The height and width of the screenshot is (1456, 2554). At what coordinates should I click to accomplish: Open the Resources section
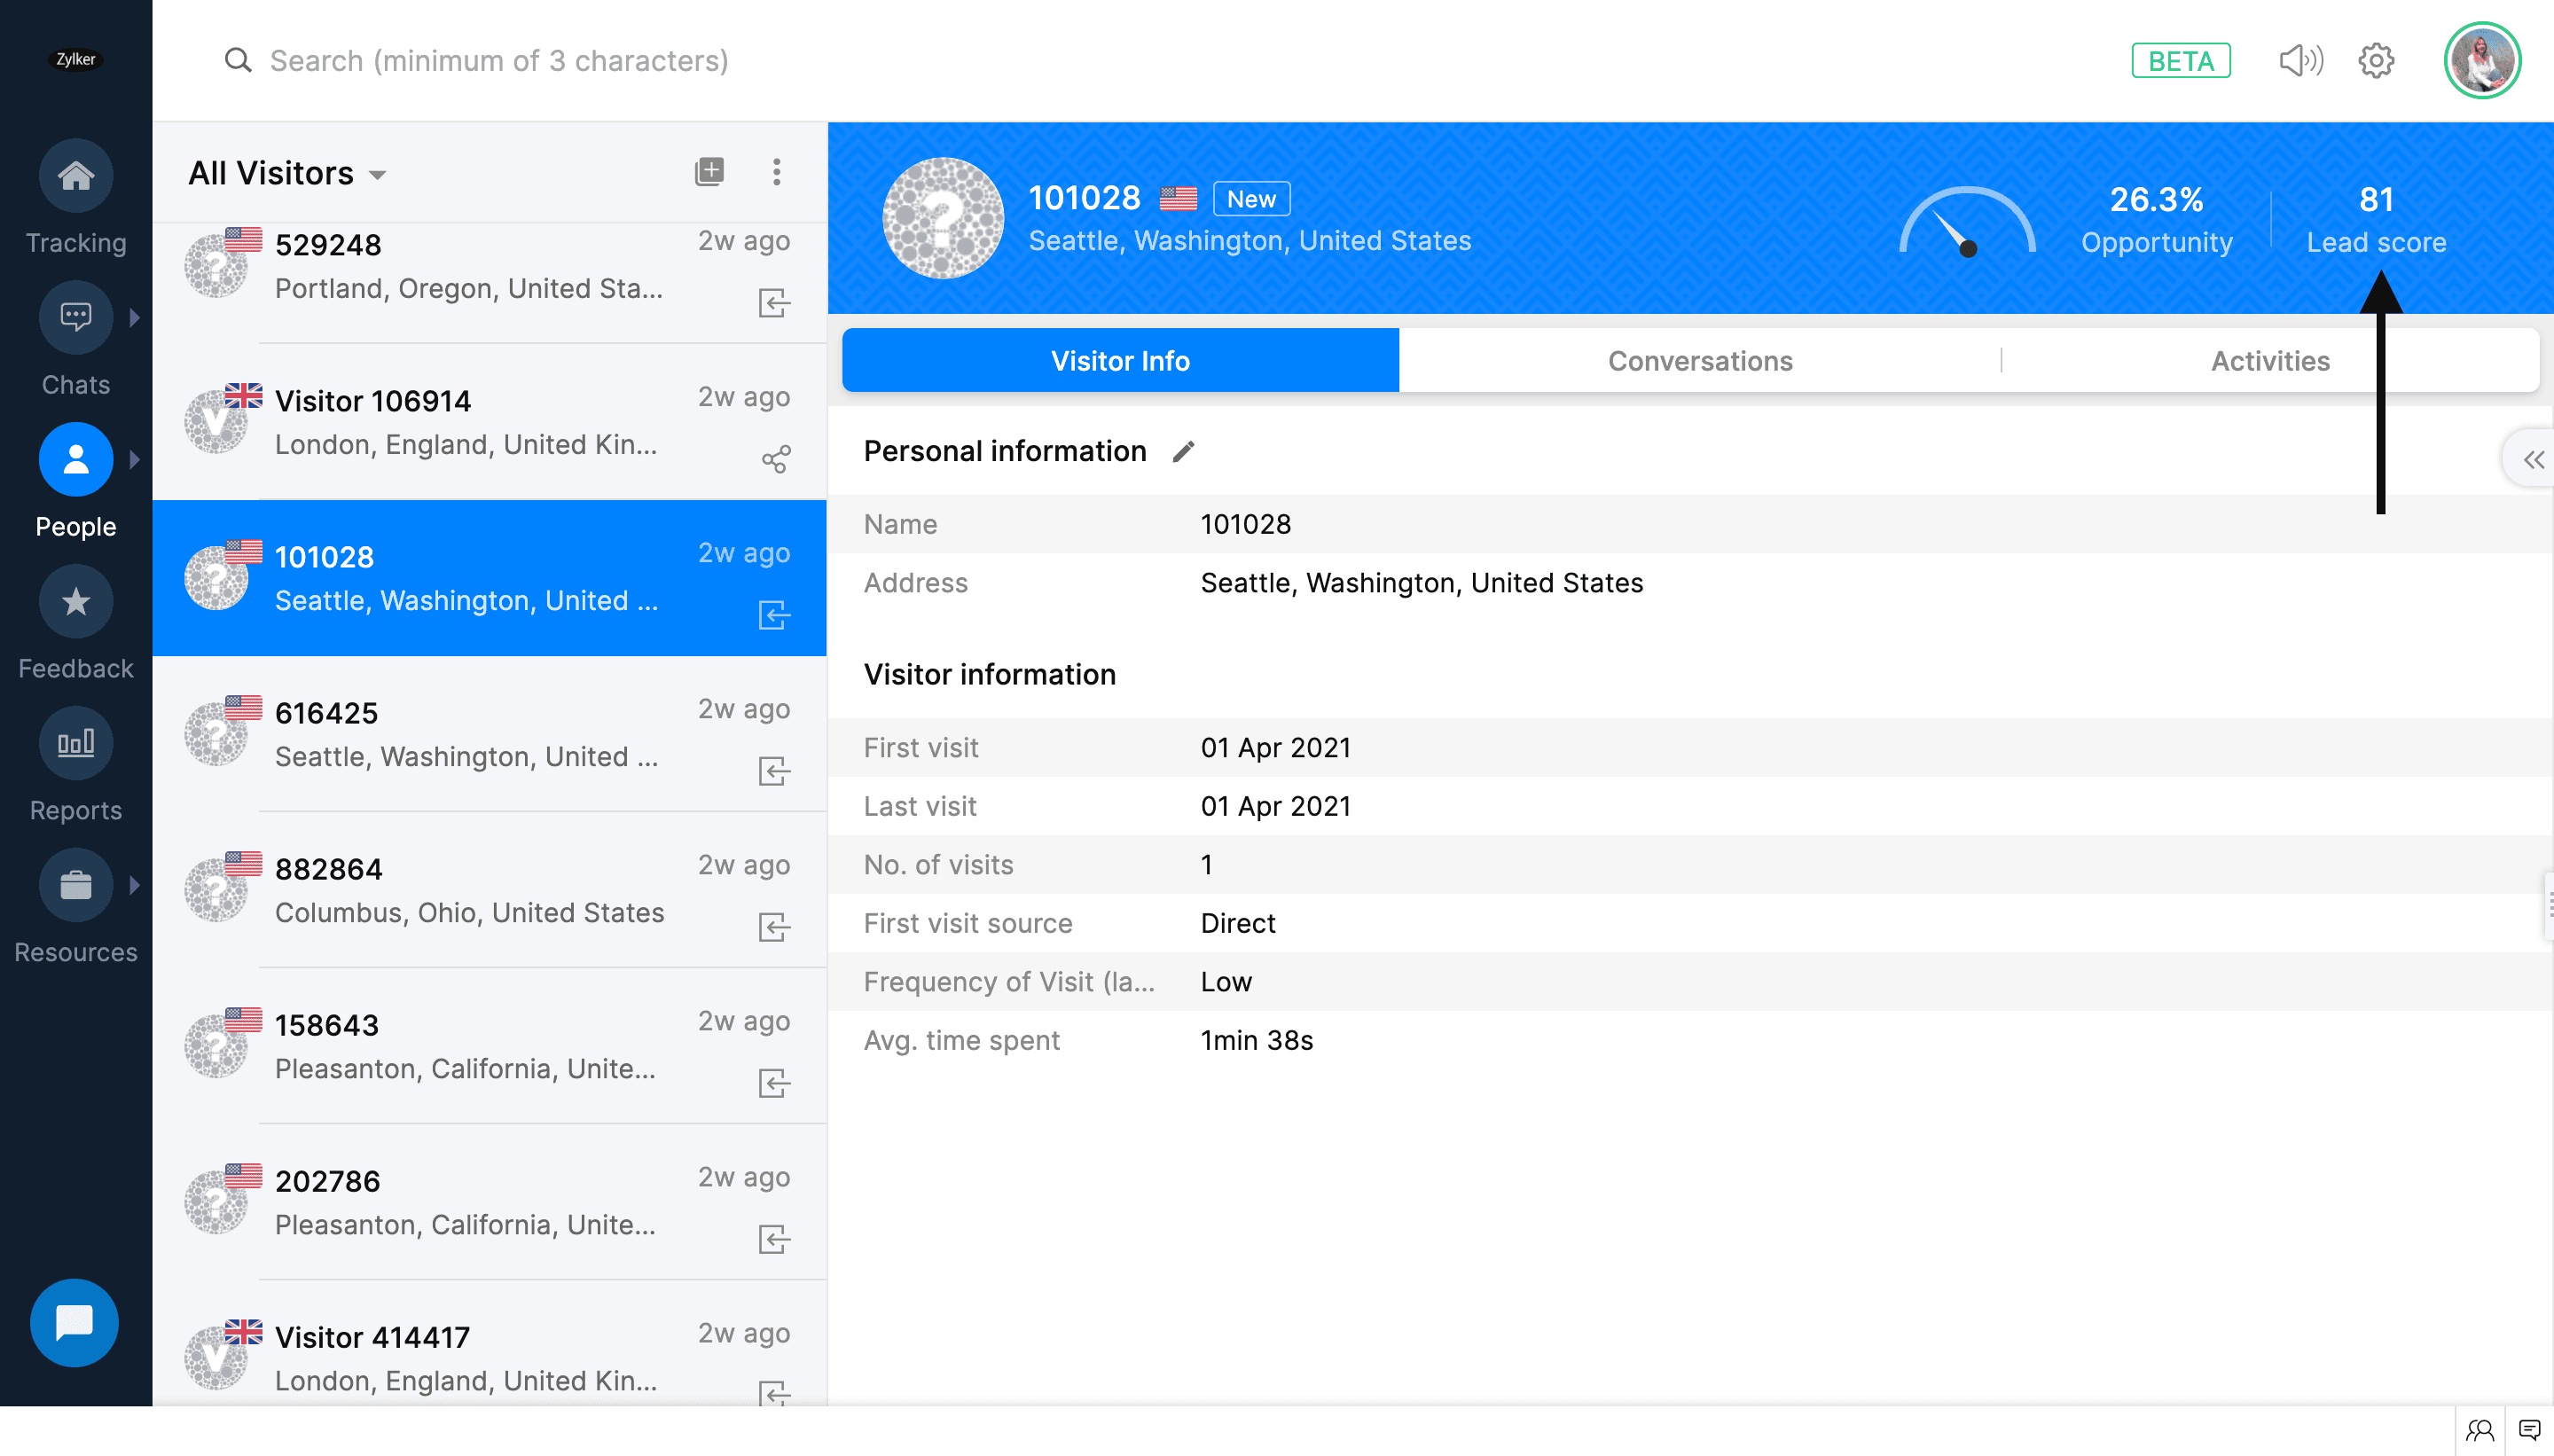(75, 884)
